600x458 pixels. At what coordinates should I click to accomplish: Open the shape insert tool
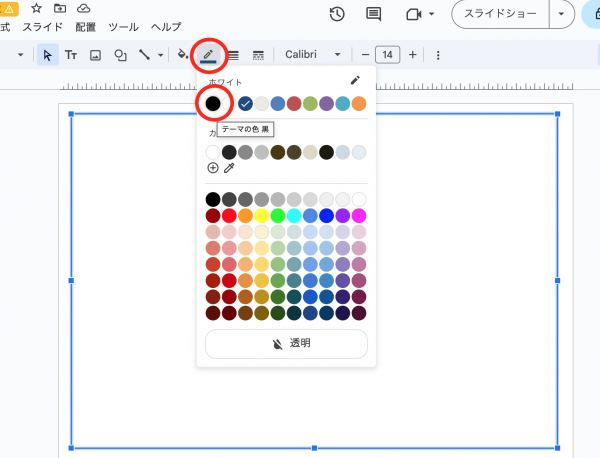click(120, 55)
